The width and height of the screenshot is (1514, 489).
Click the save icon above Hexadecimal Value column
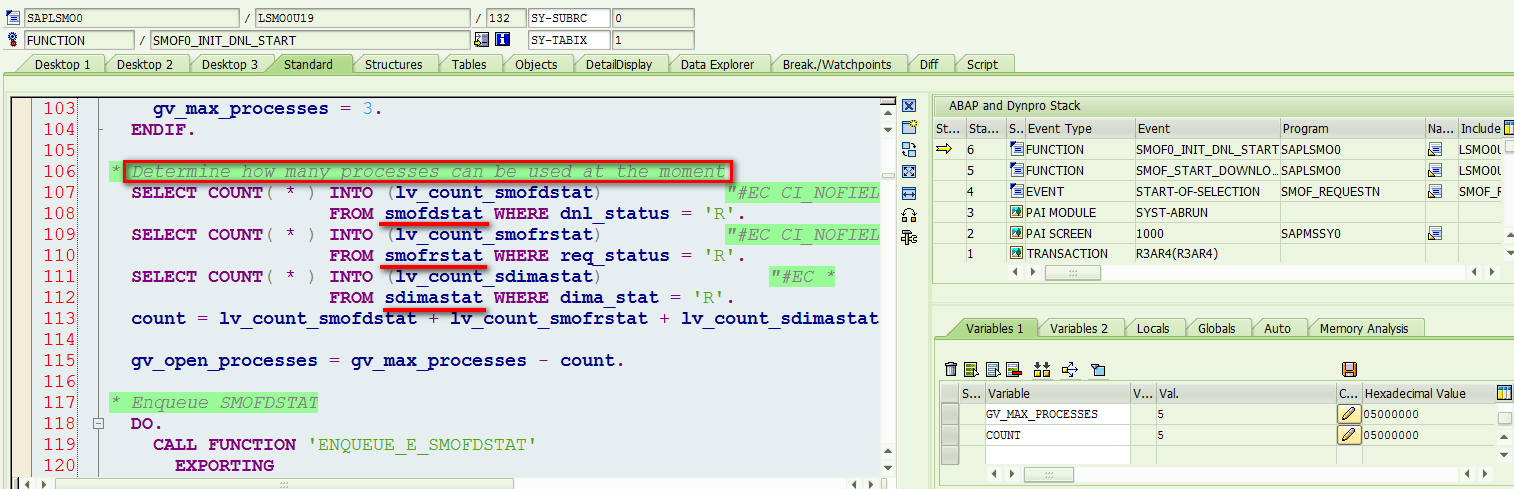(1349, 370)
